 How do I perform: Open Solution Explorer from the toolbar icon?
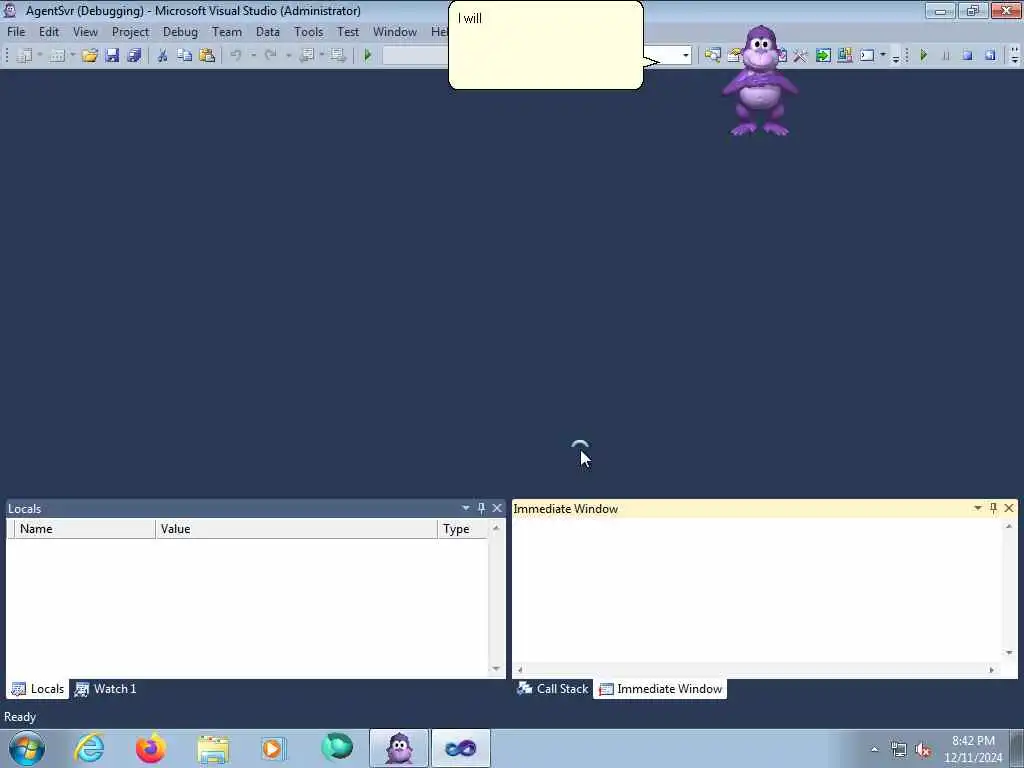pos(712,56)
